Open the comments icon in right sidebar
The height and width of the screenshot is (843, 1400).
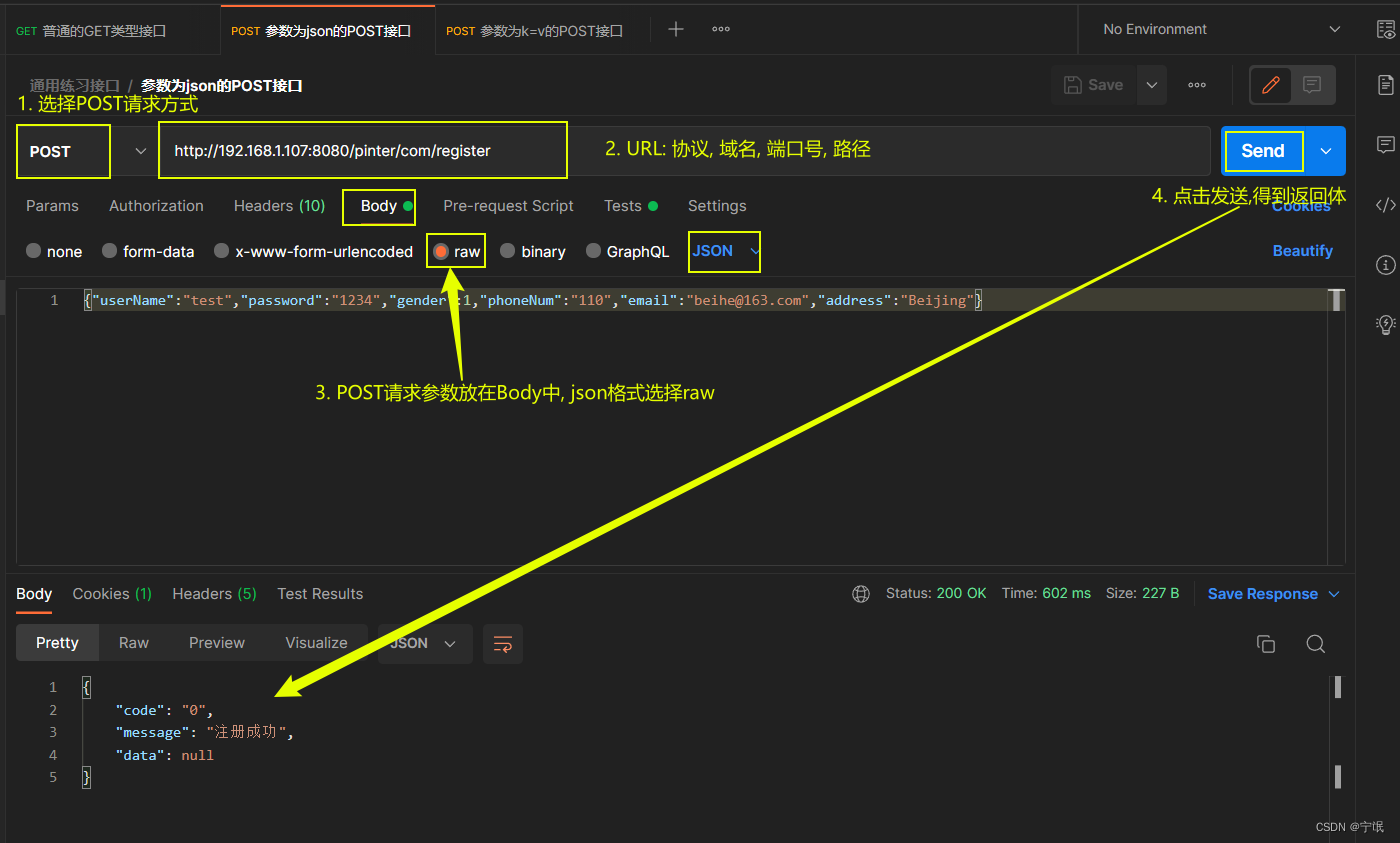tap(1385, 145)
